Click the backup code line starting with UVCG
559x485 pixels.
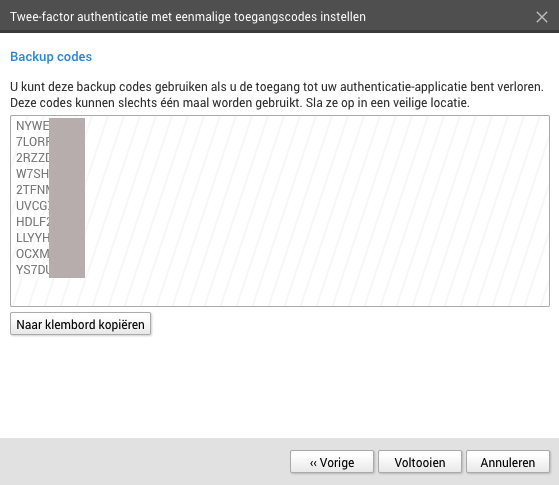tap(33, 206)
